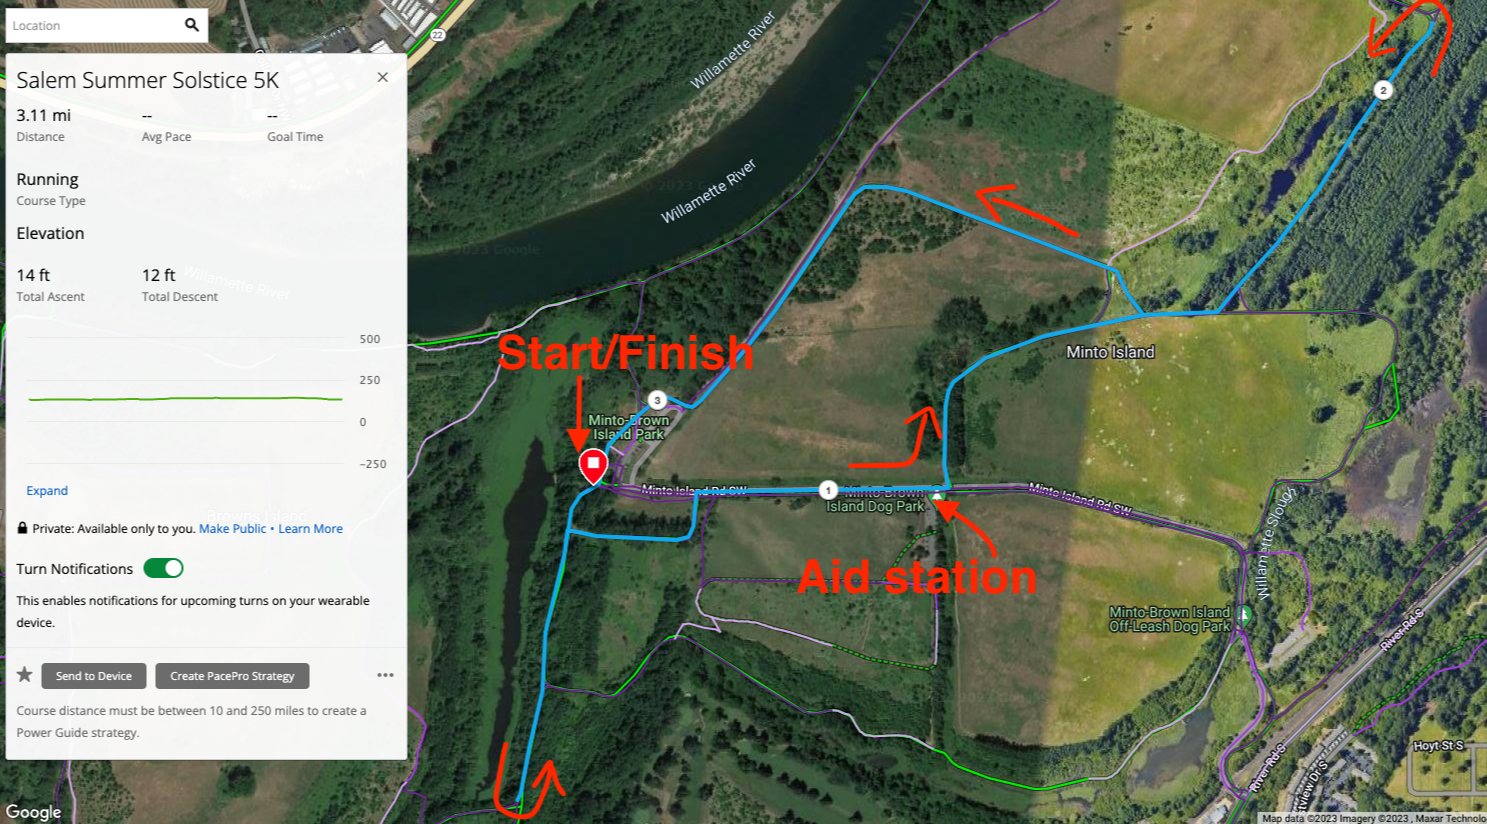1487x824 pixels.
Task: Click the green elevation profile line
Action: (185, 399)
